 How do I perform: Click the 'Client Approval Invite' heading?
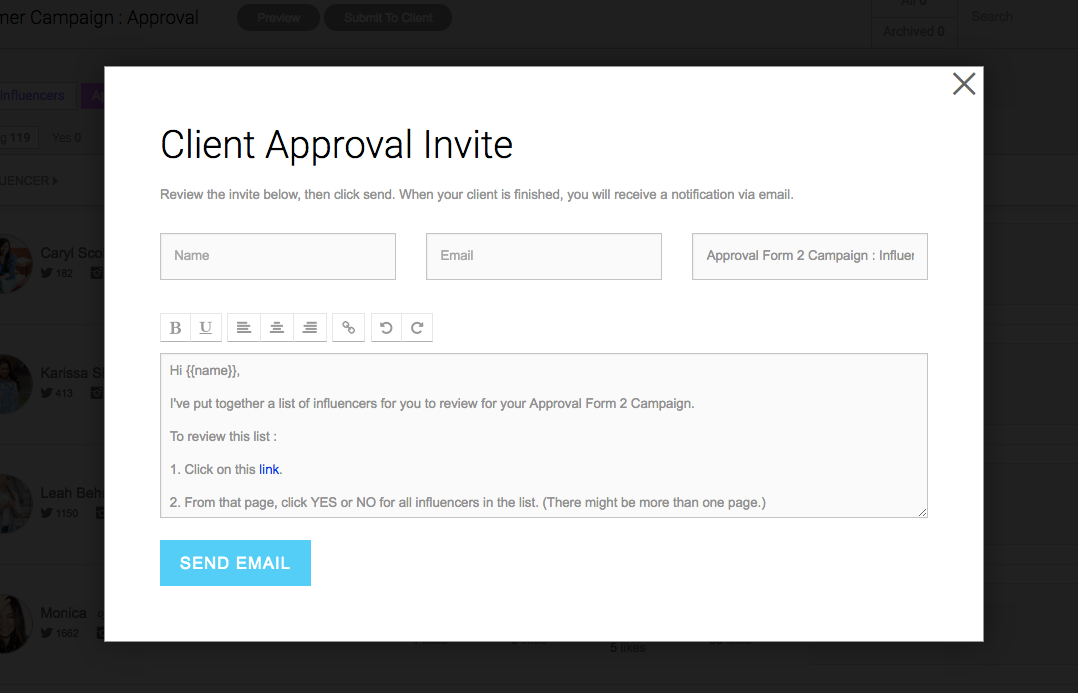[x=337, y=144]
